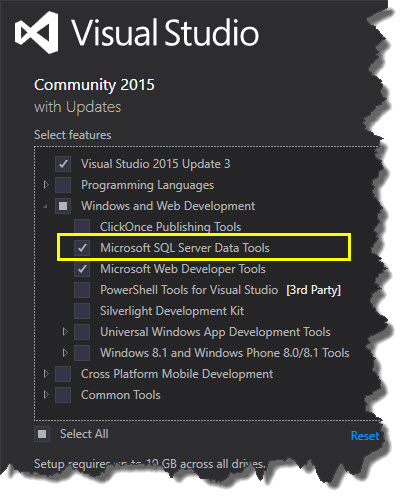Uncheck Microsoft SQL Server Data Tools
Viewport: 410px width, 504px height.
click(x=82, y=248)
